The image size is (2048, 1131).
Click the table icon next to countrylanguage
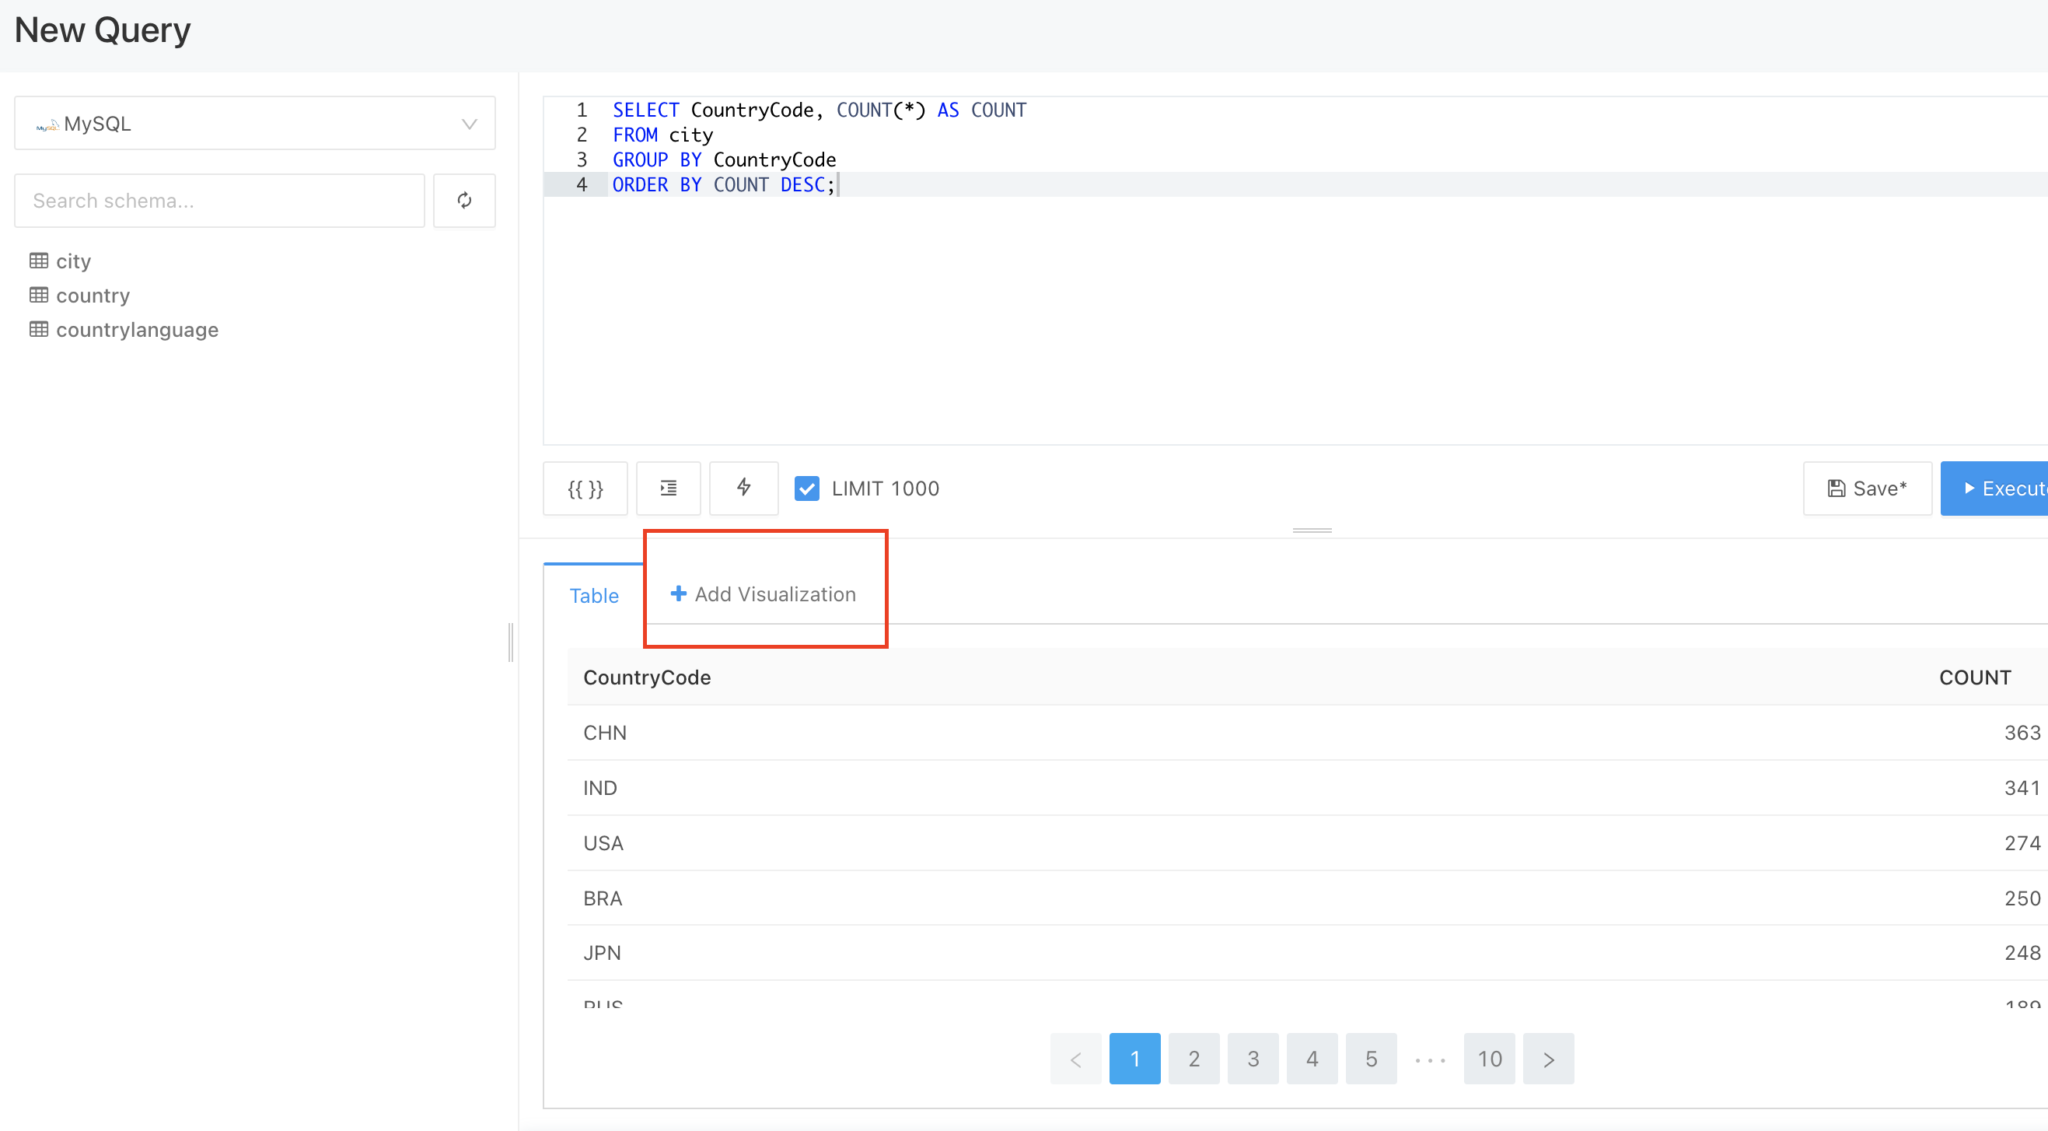[39, 329]
